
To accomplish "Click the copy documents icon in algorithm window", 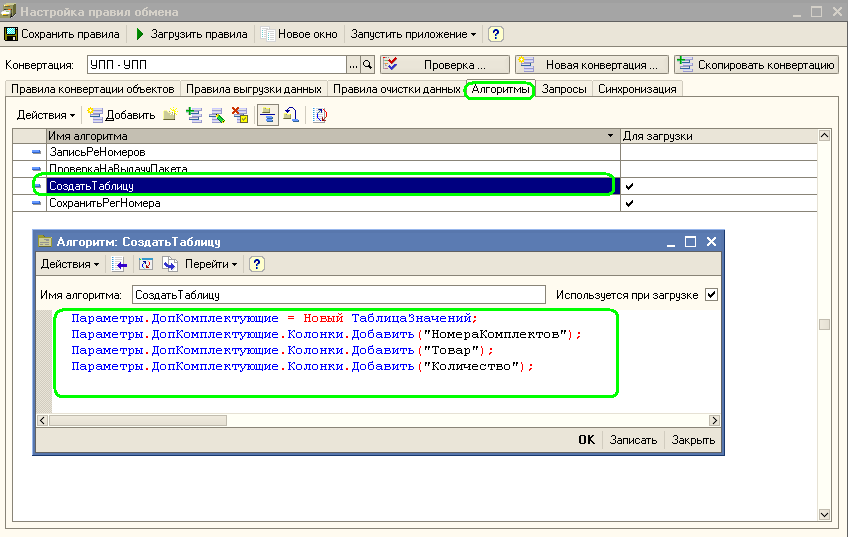I will pyautogui.click(x=170, y=264).
